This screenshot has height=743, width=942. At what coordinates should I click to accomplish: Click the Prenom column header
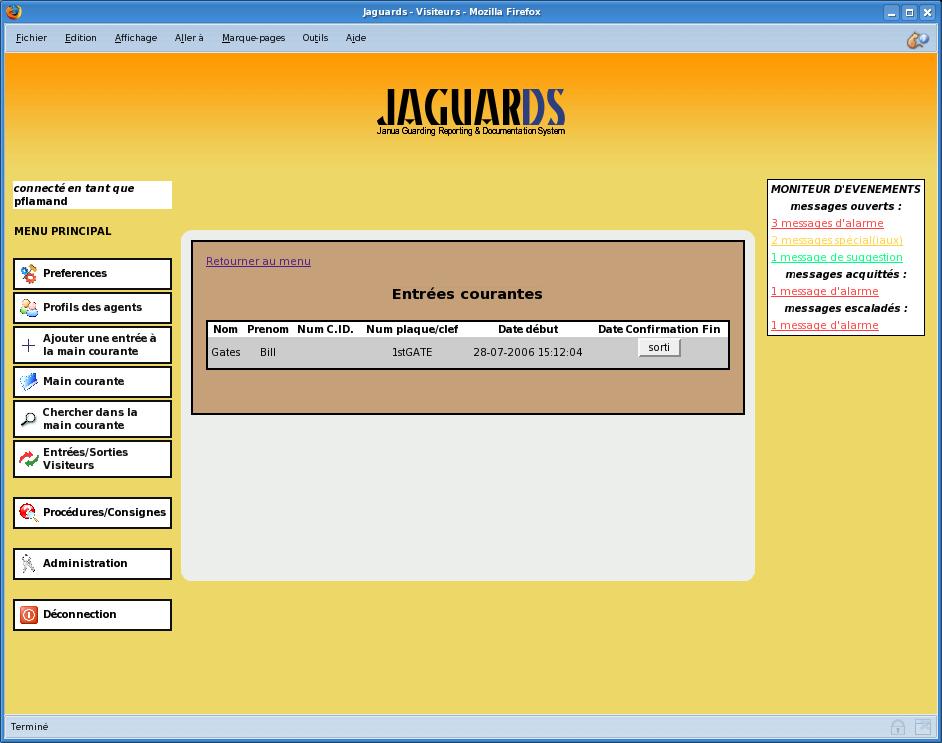pyautogui.click(x=268, y=329)
